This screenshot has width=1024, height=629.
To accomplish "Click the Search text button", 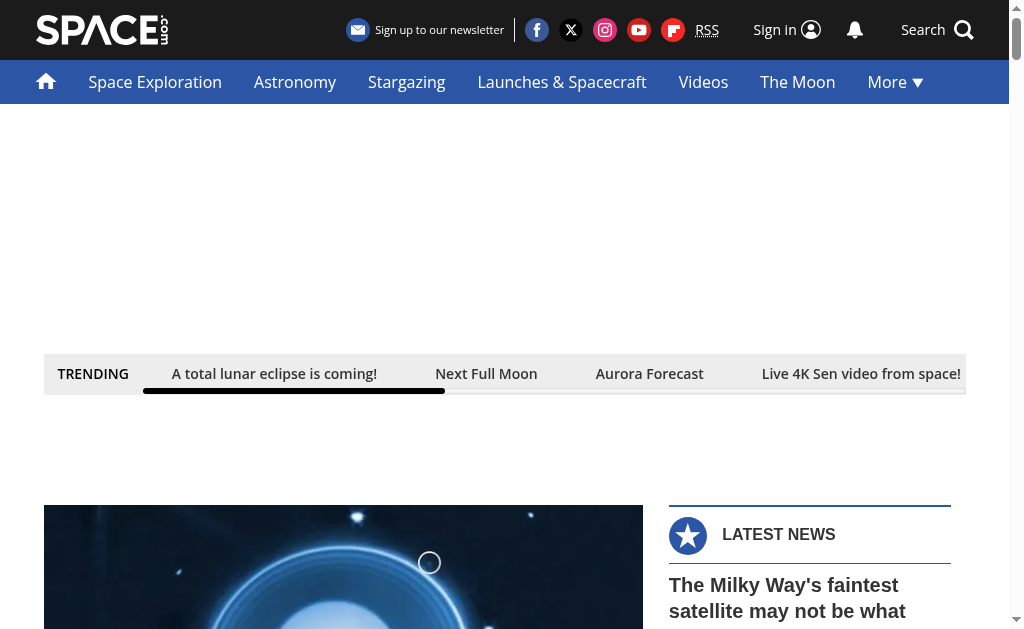I will [x=923, y=30].
